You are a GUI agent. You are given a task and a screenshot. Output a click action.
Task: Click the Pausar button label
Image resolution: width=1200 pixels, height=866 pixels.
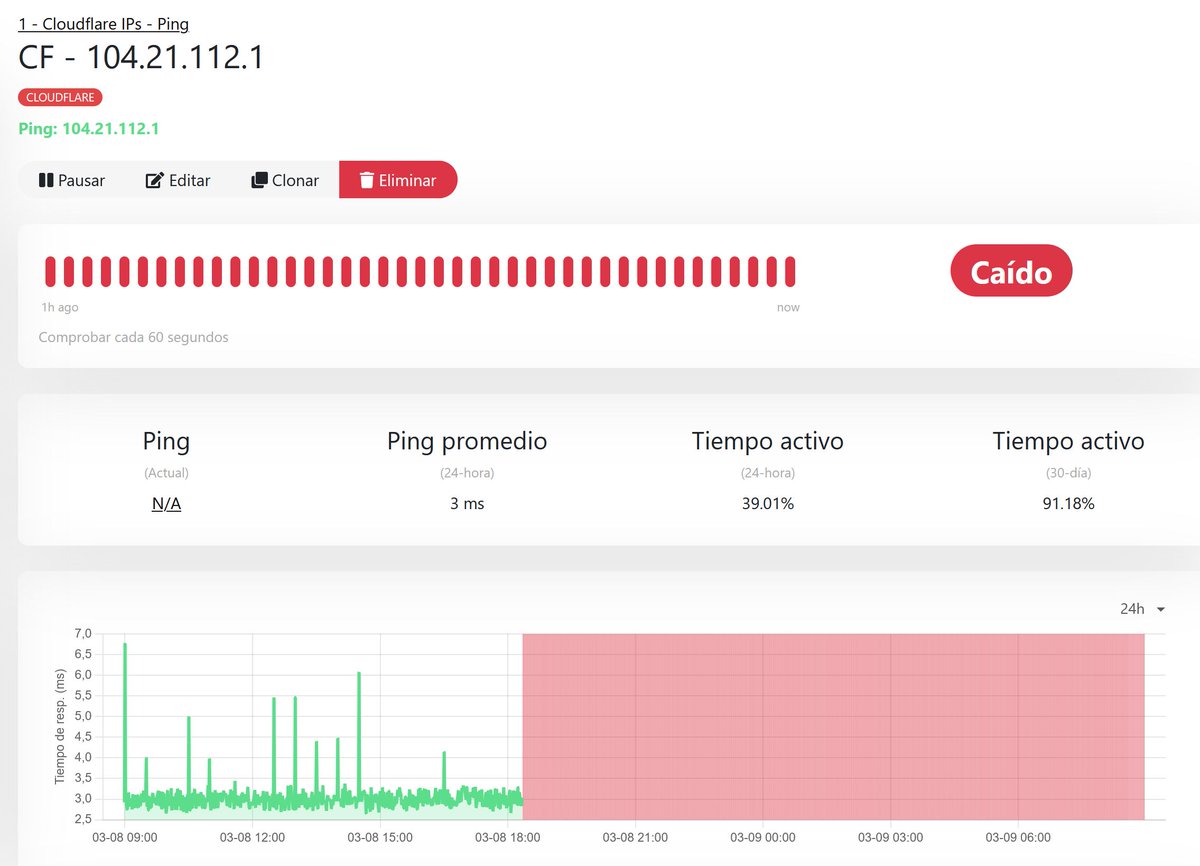81,180
